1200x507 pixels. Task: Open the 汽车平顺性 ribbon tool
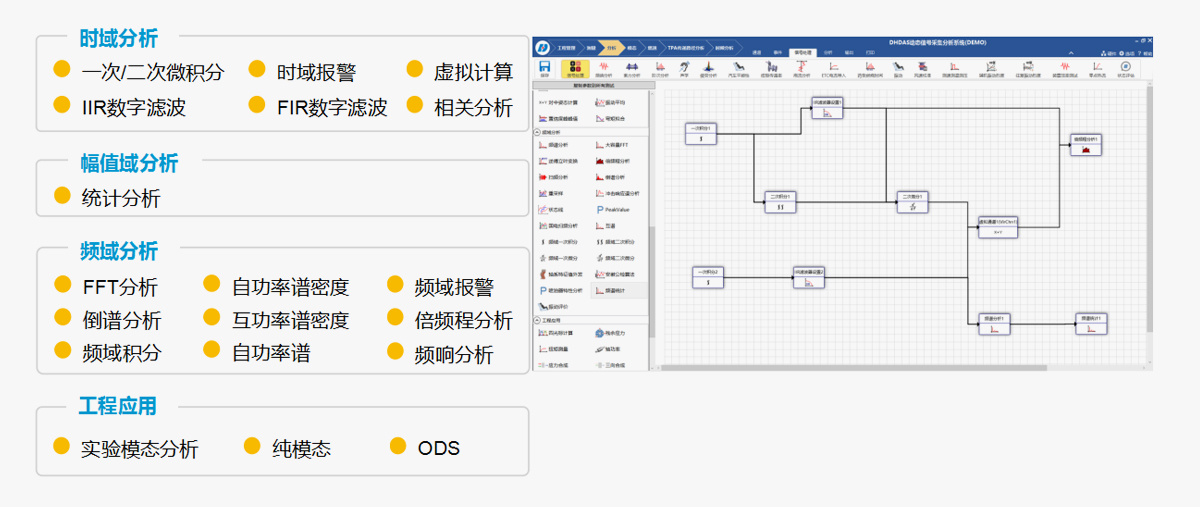coord(738,68)
